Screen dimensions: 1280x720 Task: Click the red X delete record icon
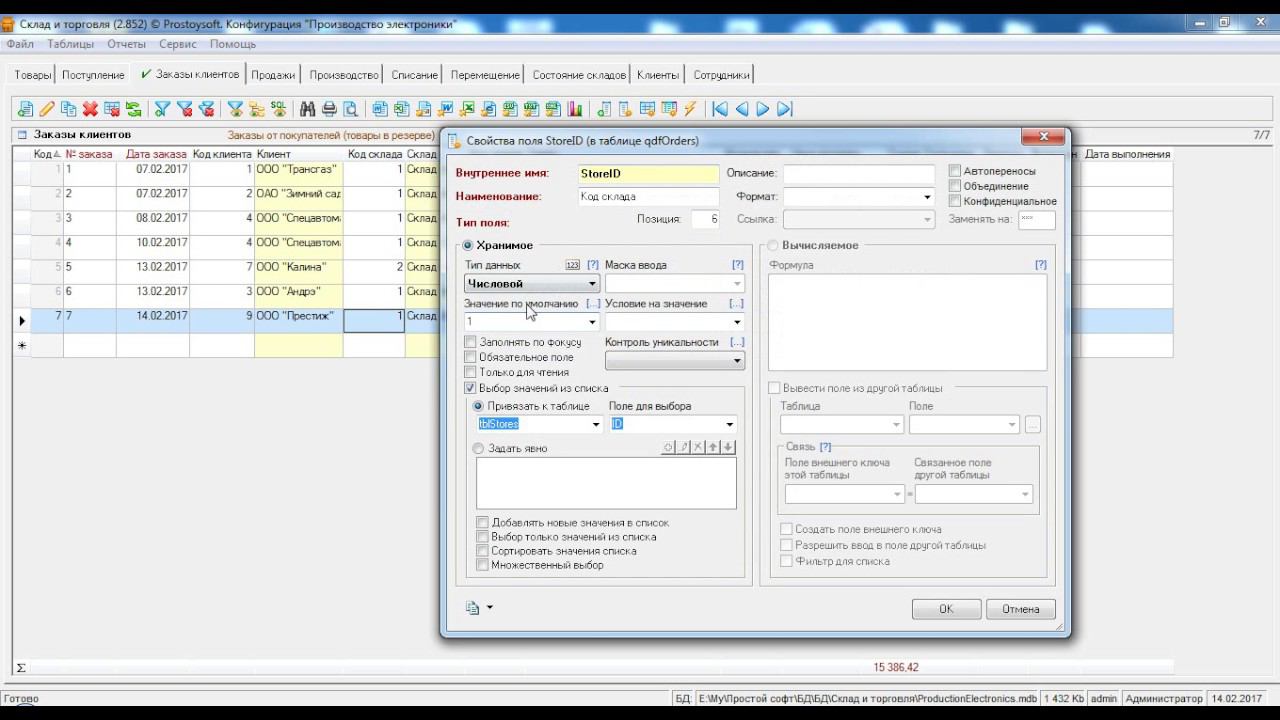coord(90,109)
